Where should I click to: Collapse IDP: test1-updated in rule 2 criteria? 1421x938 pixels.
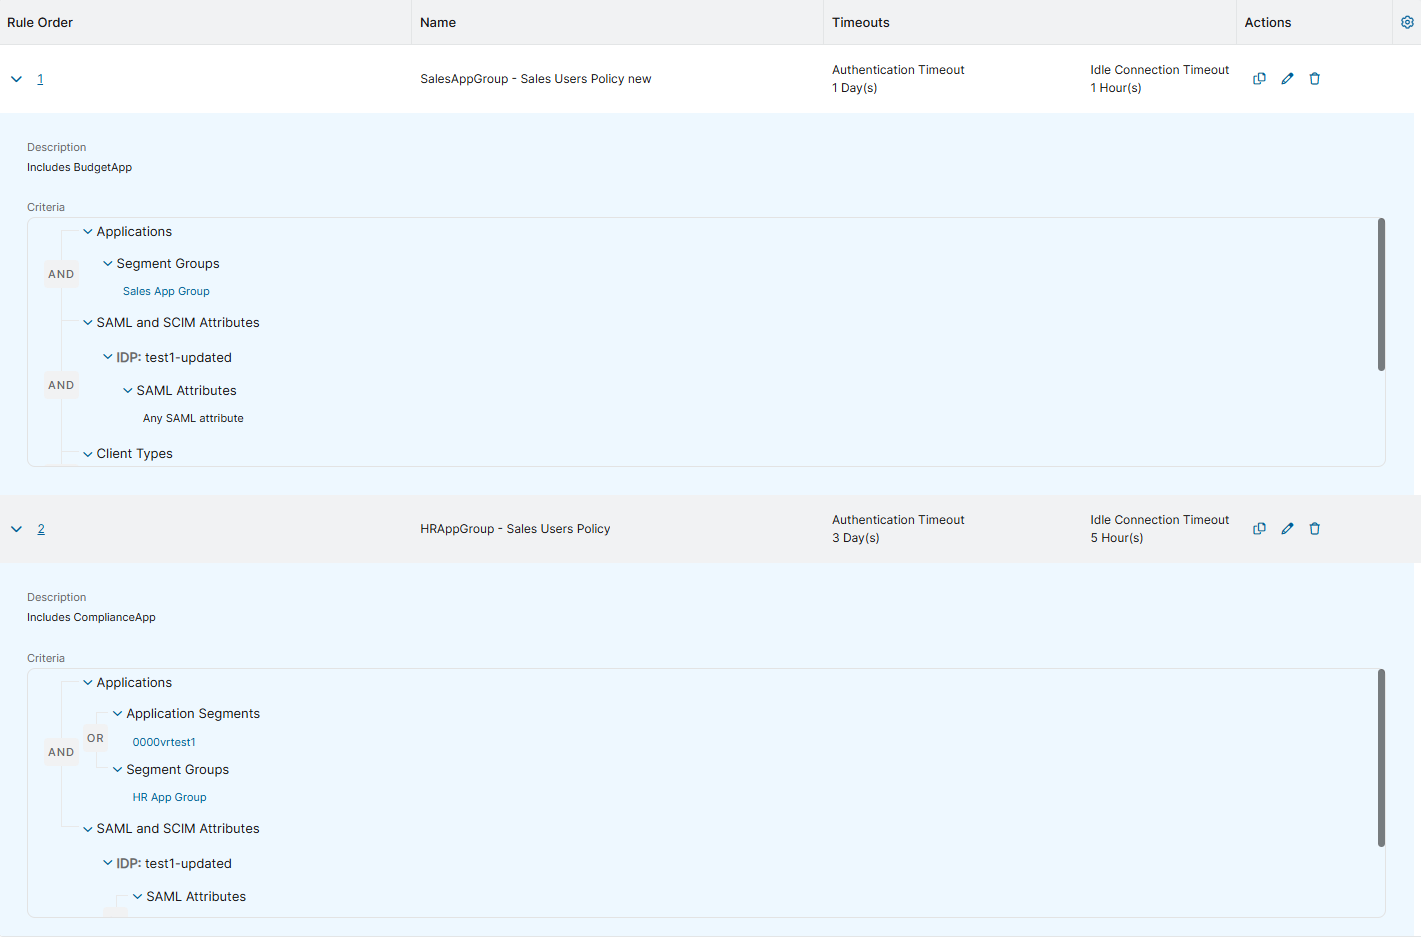point(108,863)
